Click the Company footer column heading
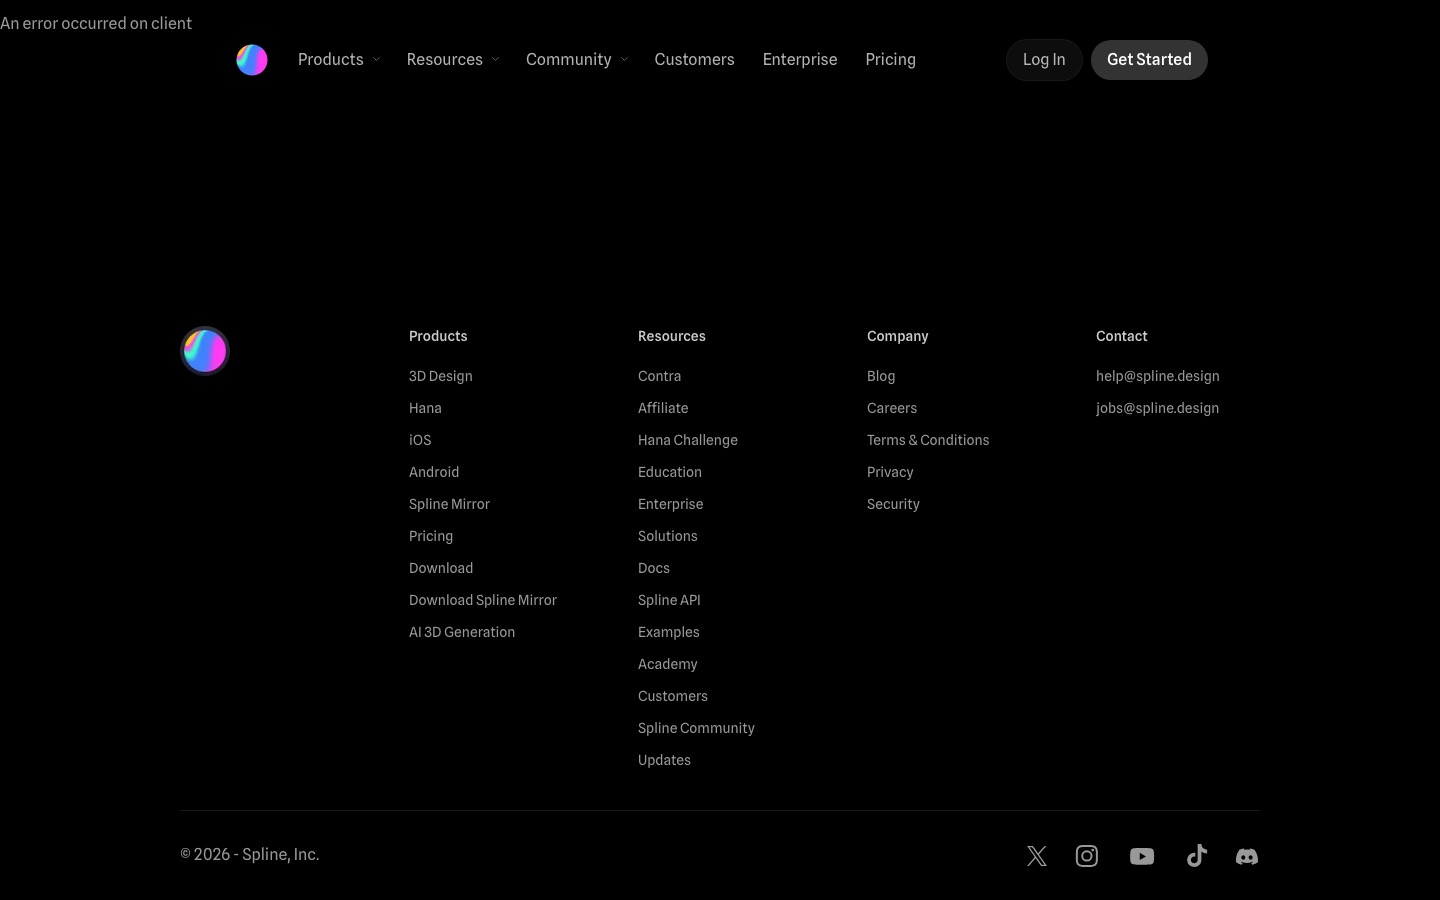 898,336
